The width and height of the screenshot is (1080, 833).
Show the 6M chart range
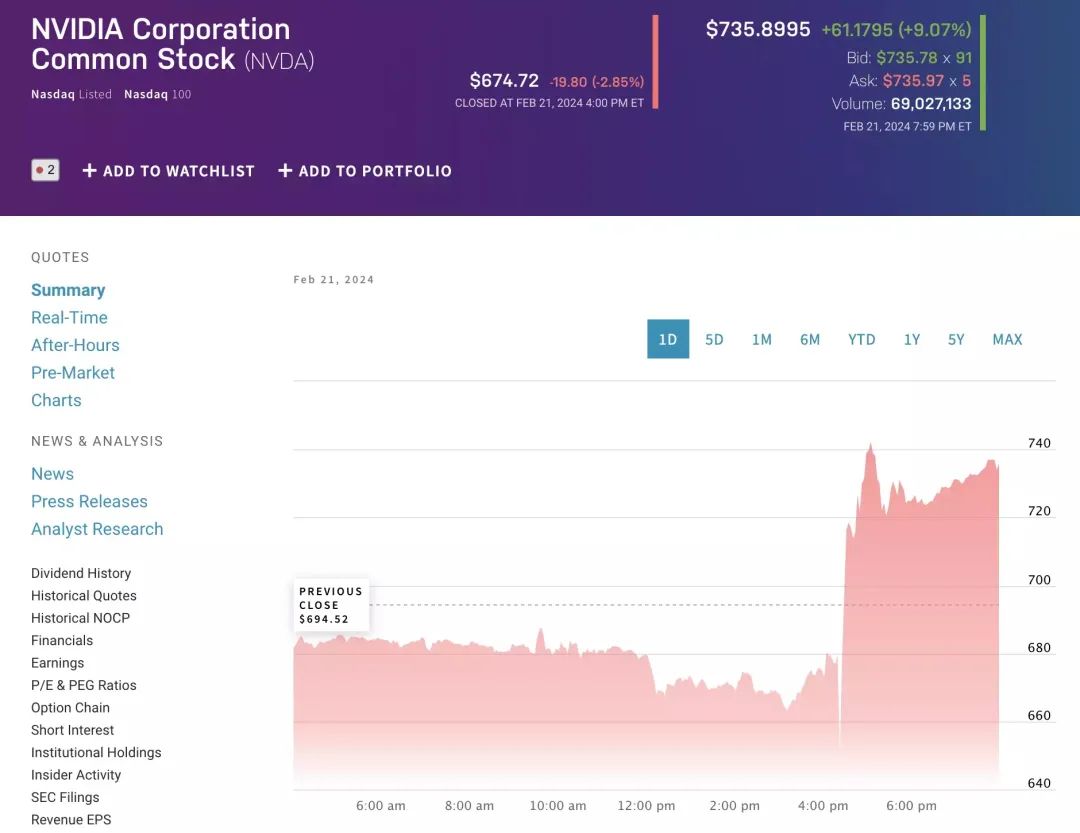click(810, 339)
